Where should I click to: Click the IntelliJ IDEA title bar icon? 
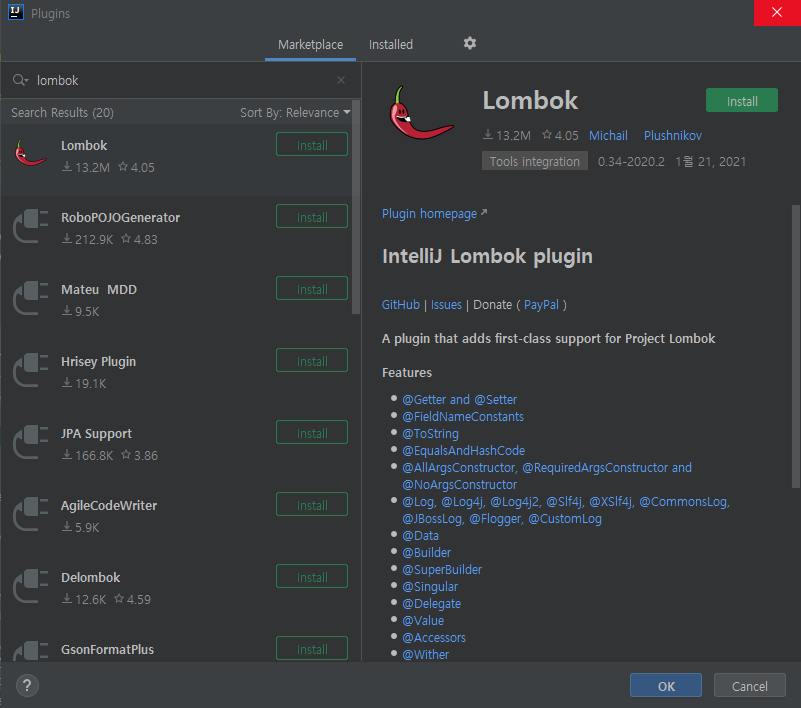pyautogui.click(x=16, y=12)
